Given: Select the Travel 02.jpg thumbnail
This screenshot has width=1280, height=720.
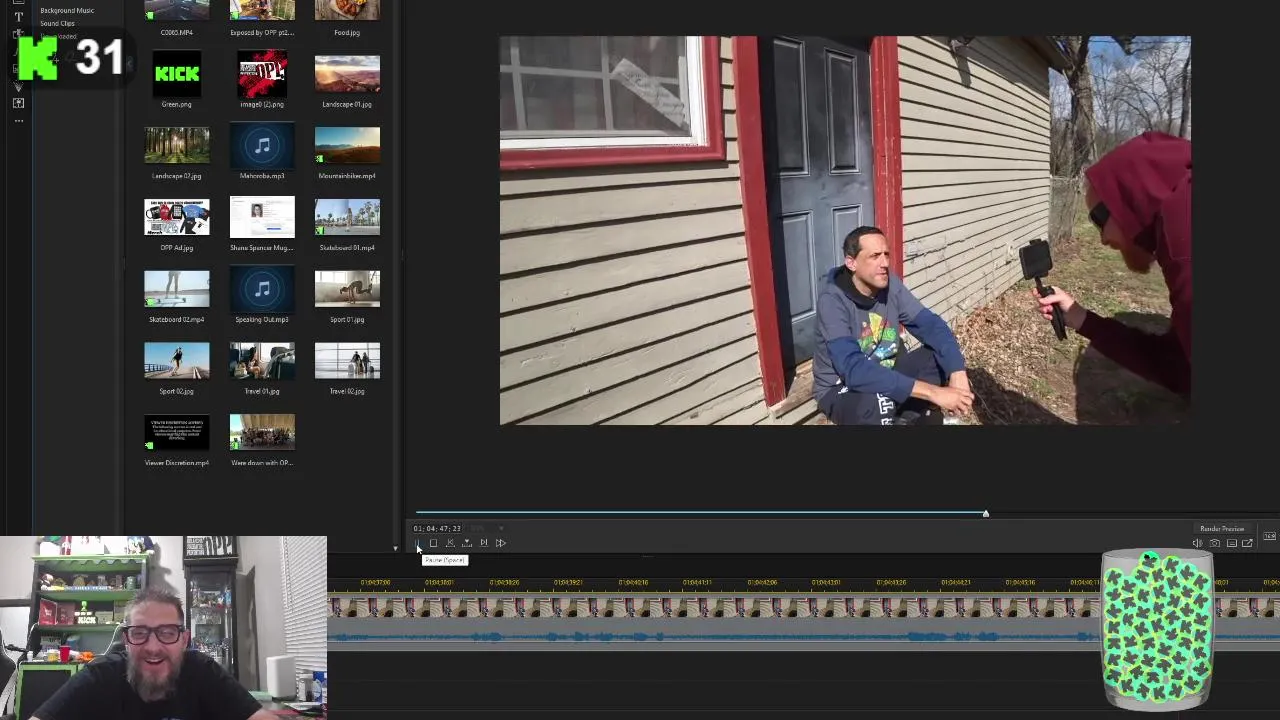Looking at the screenshot, I should click(347, 361).
